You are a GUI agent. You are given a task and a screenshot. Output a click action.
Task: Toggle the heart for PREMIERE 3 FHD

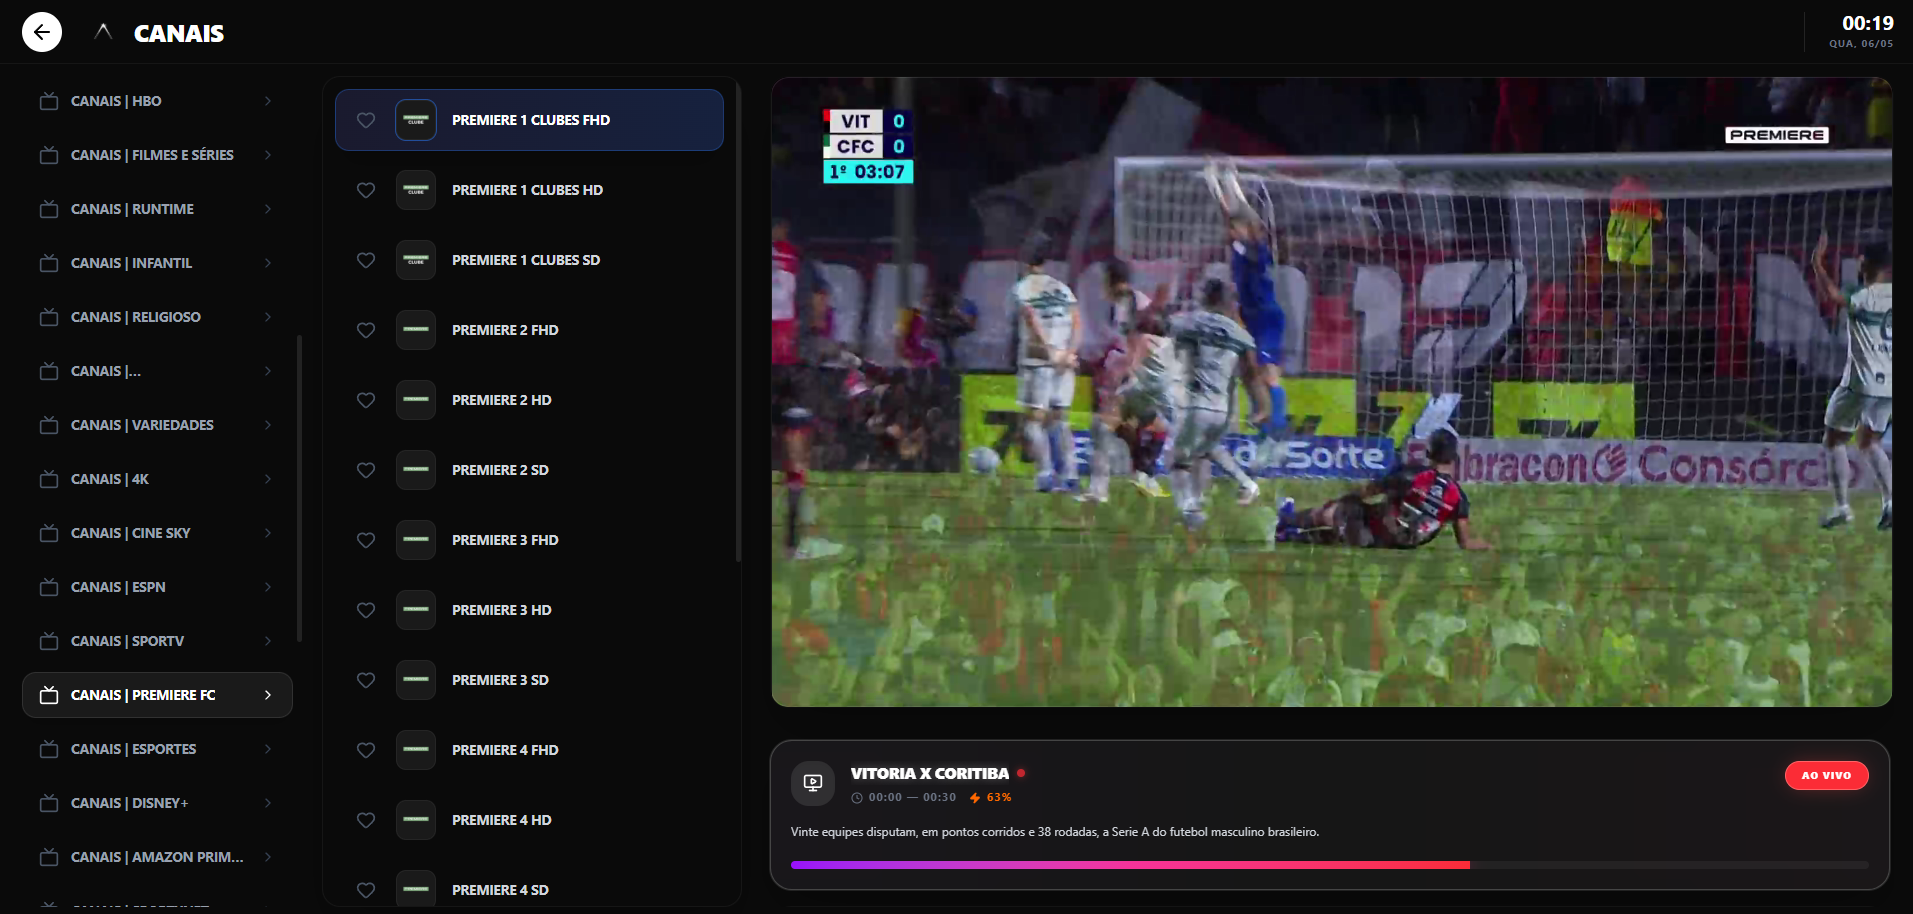click(x=366, y=540)
